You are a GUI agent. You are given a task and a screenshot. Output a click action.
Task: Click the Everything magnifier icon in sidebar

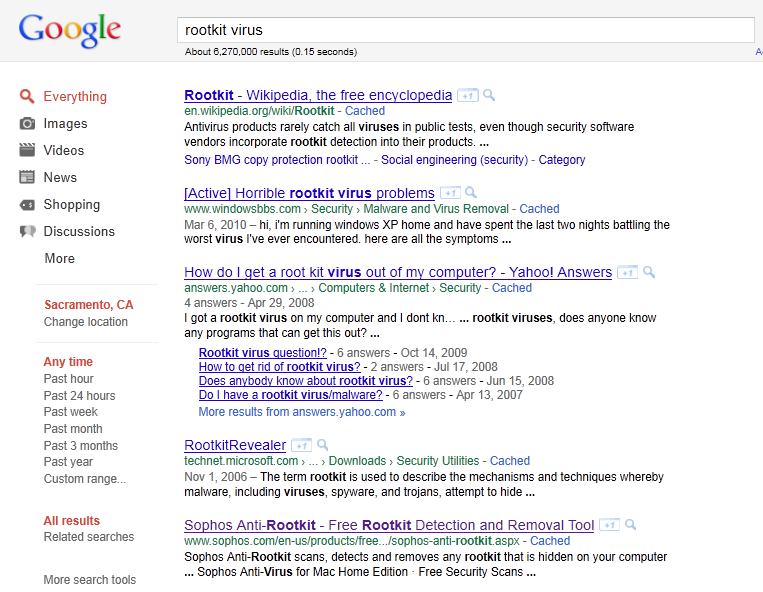[27, 96]
